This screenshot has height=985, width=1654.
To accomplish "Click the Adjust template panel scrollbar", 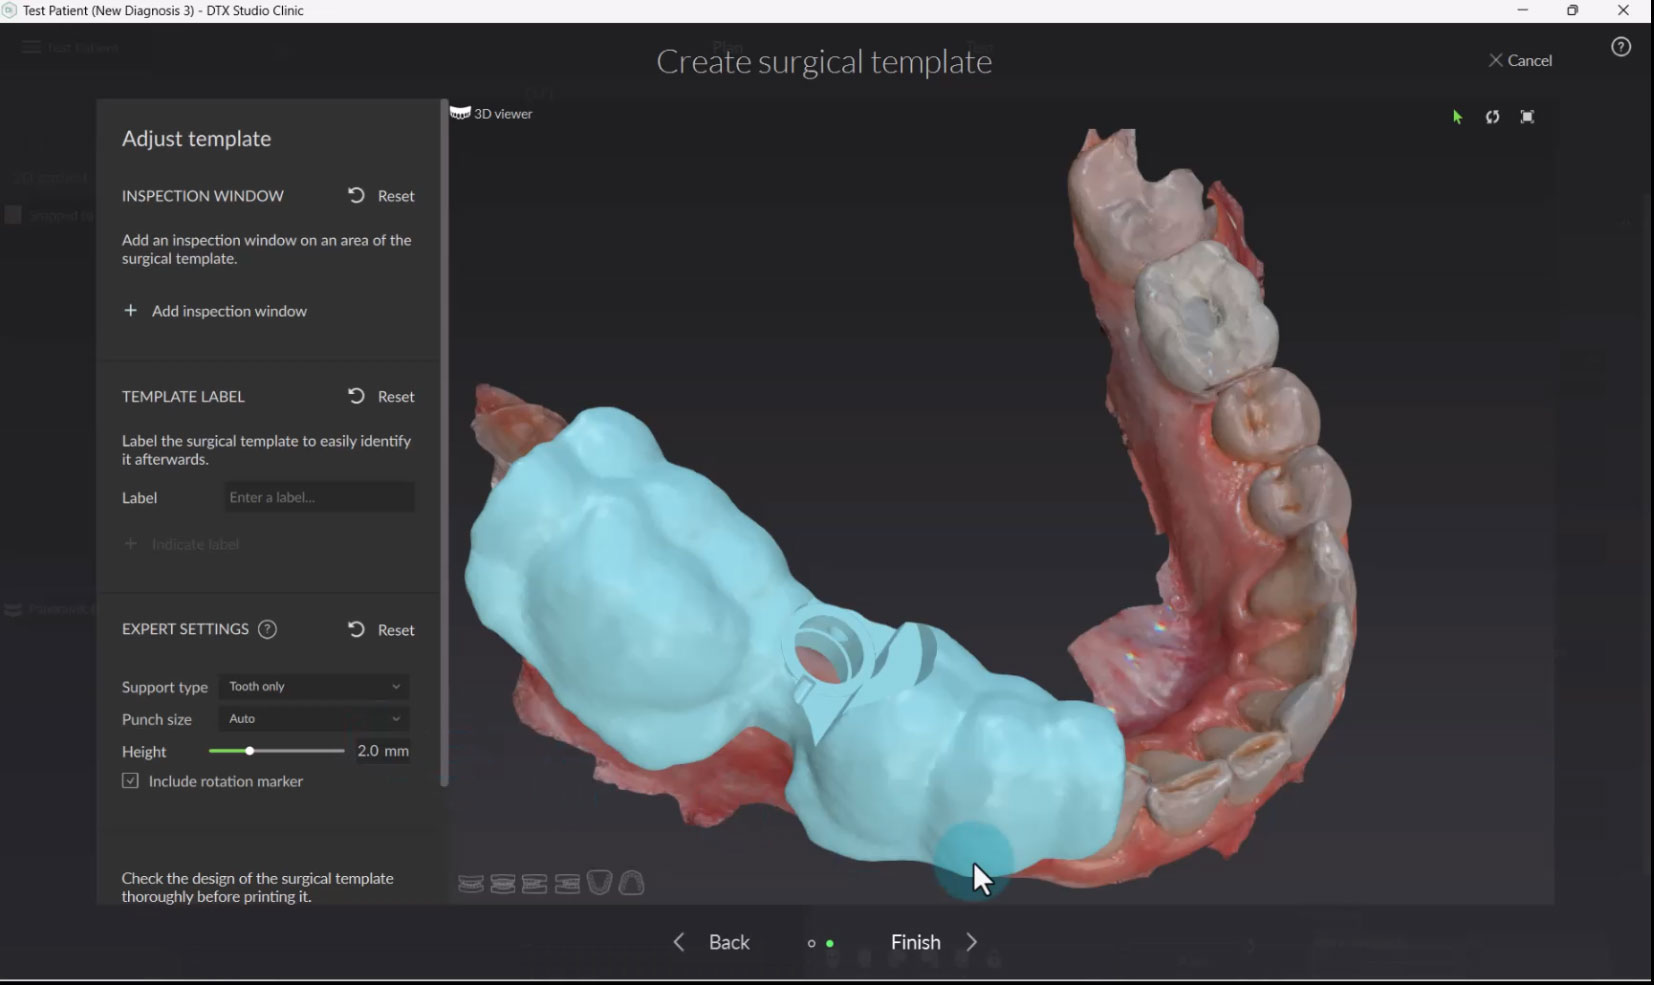I will point(444,443).
